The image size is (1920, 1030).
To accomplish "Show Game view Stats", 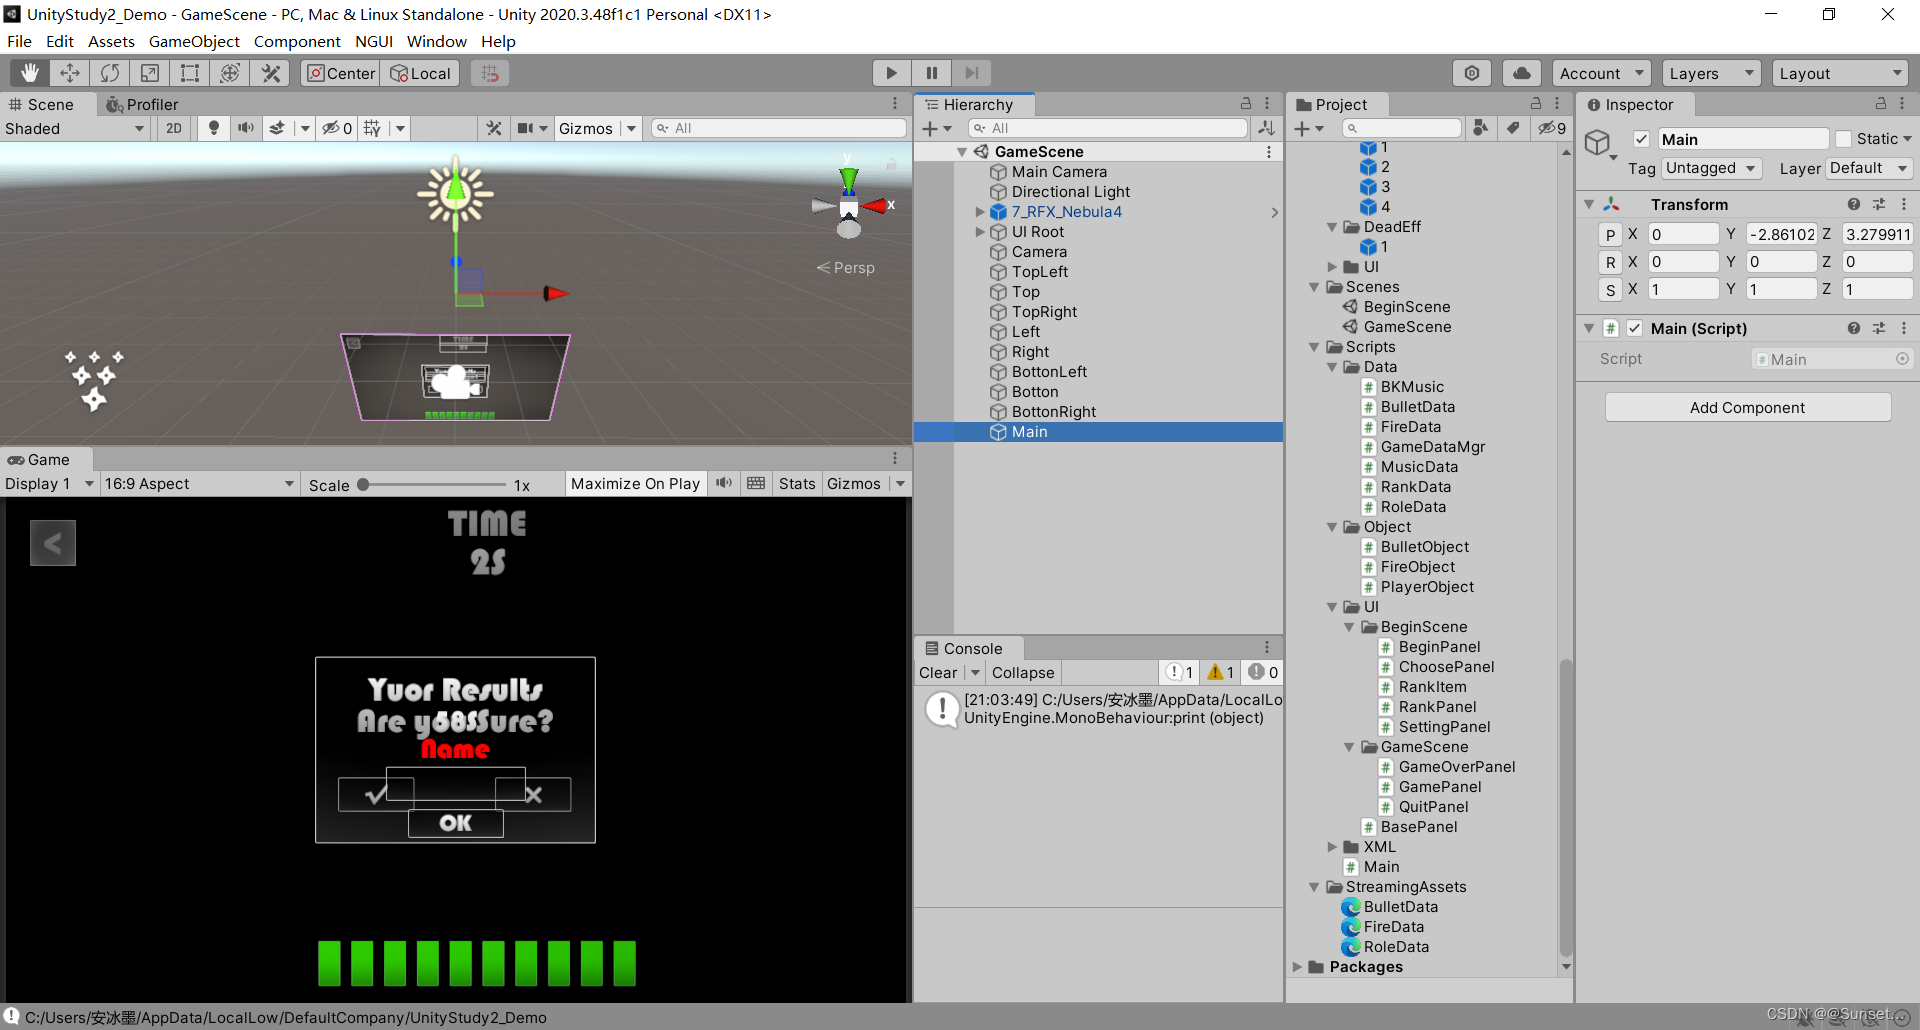I will pos(797,484).
